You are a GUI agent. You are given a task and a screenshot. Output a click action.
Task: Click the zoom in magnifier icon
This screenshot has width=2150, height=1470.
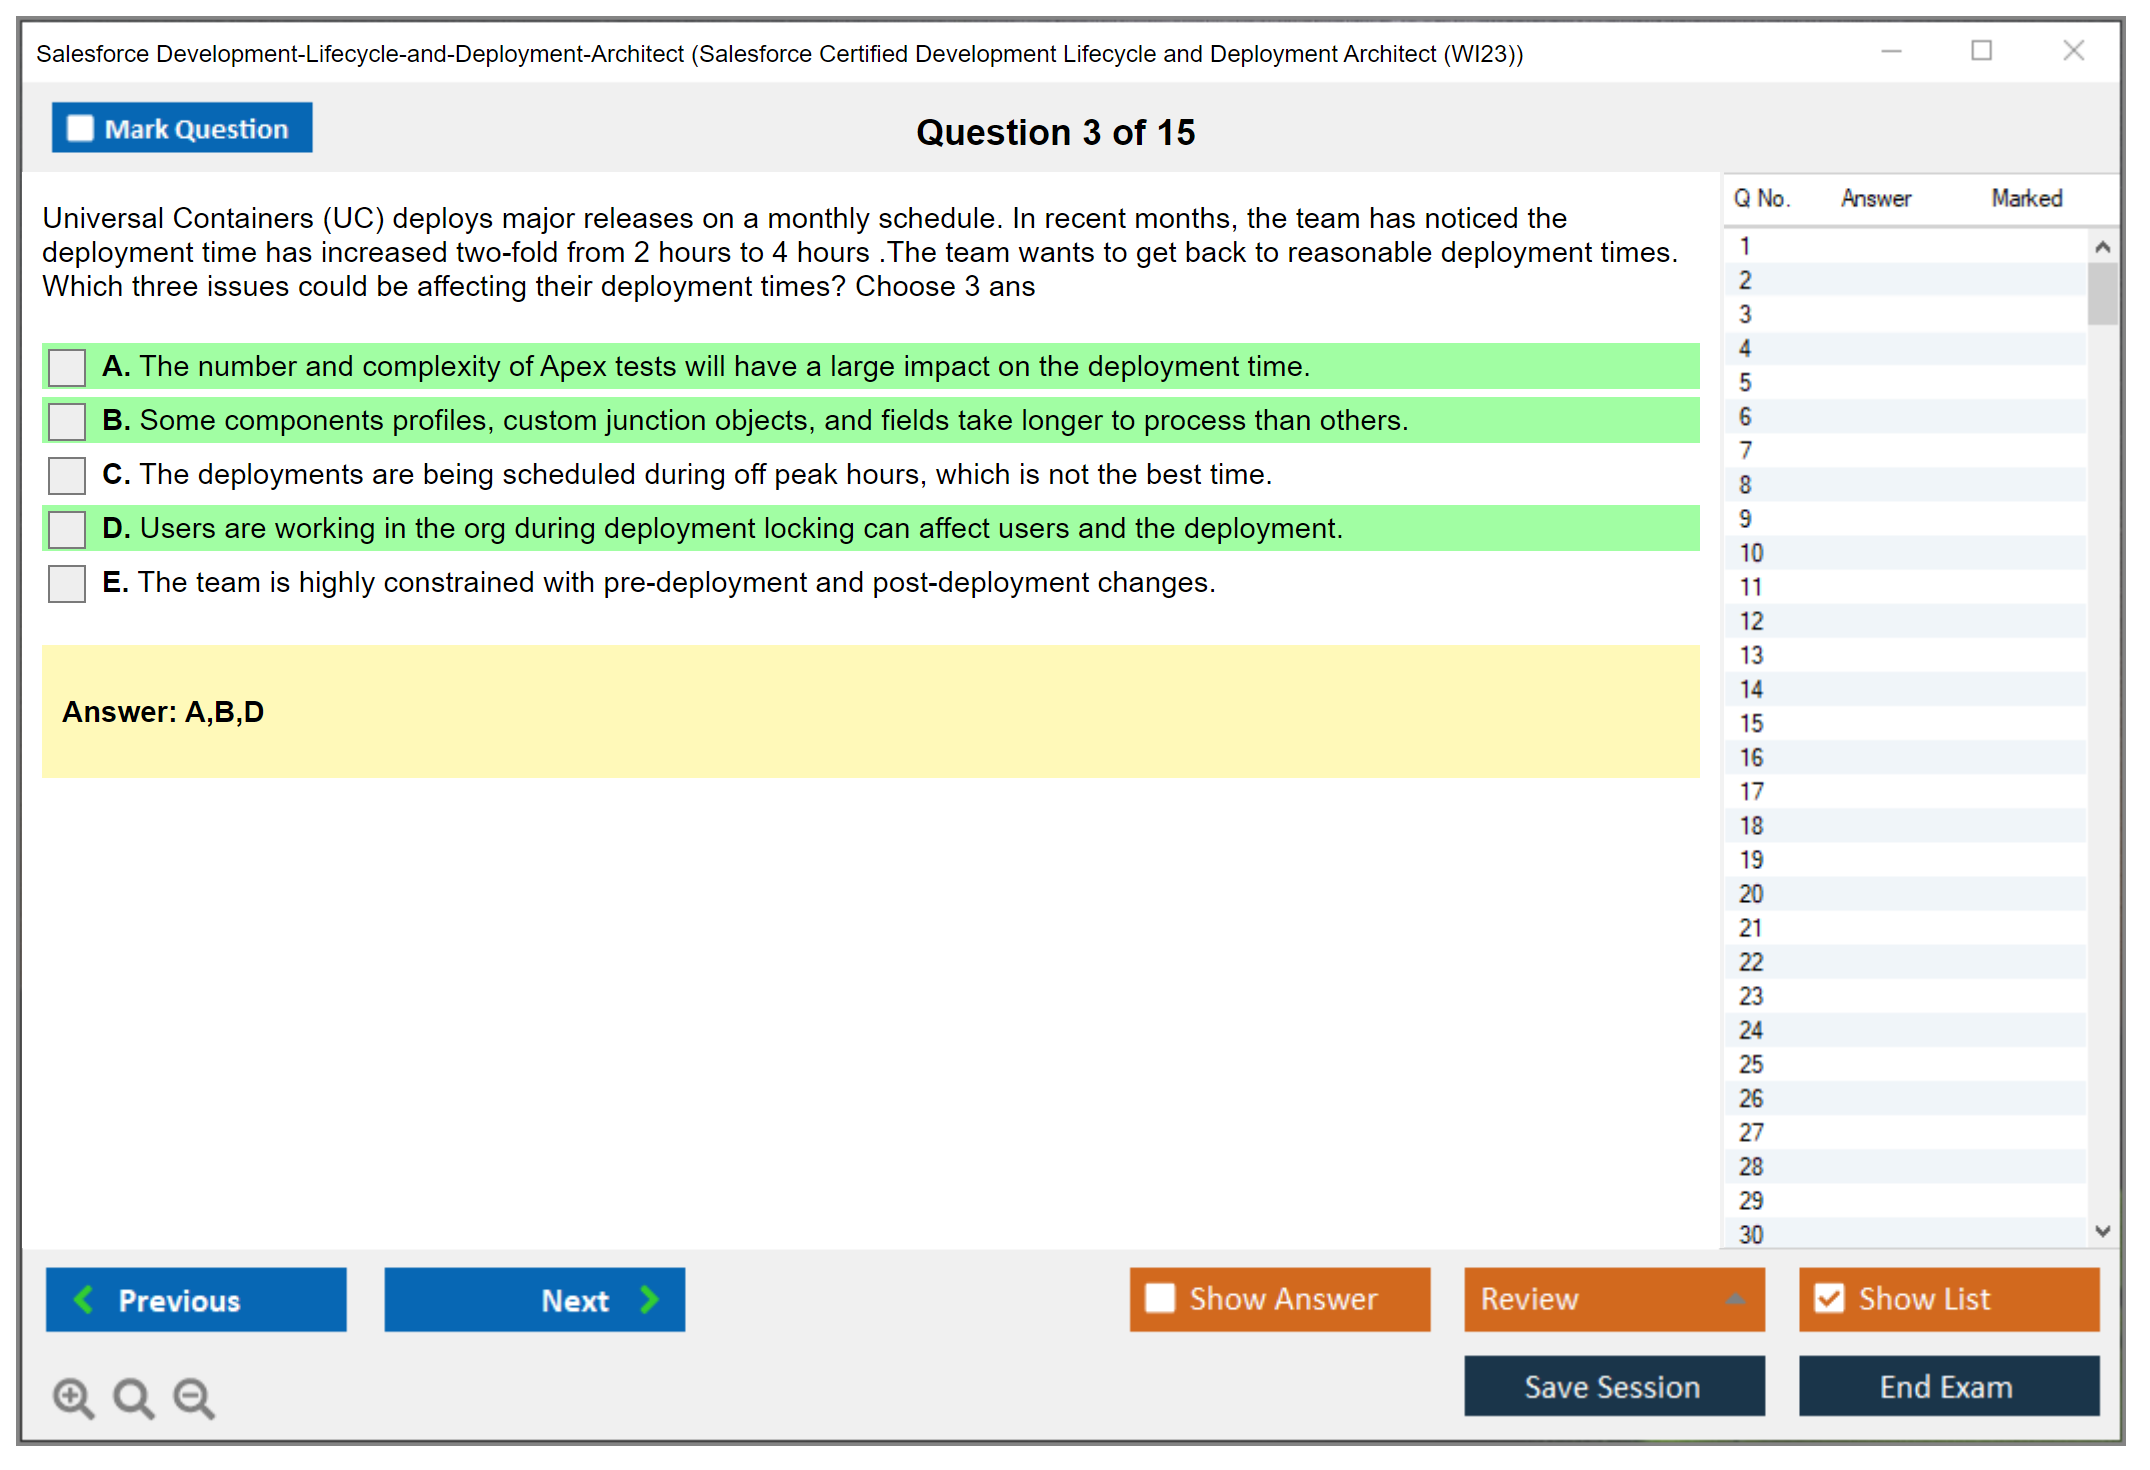pos(73,1397)
